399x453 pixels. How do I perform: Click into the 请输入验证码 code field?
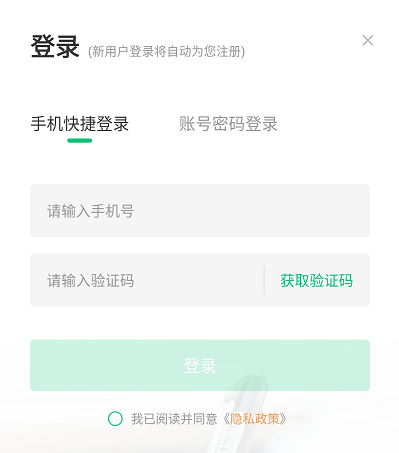pos(147,280)
